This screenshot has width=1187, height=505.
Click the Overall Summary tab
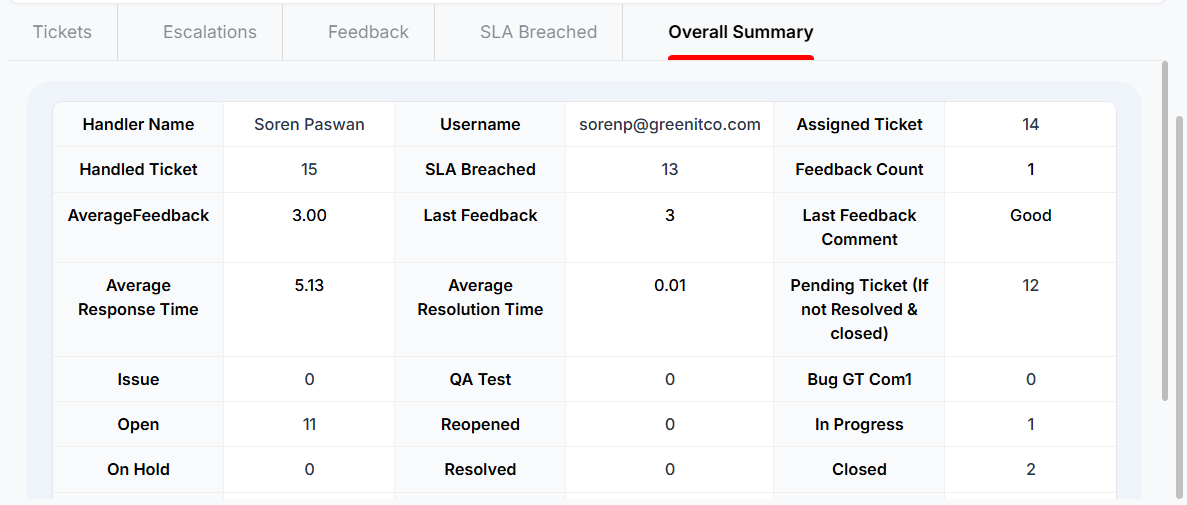pyautogui.click(x=740, y=33)
